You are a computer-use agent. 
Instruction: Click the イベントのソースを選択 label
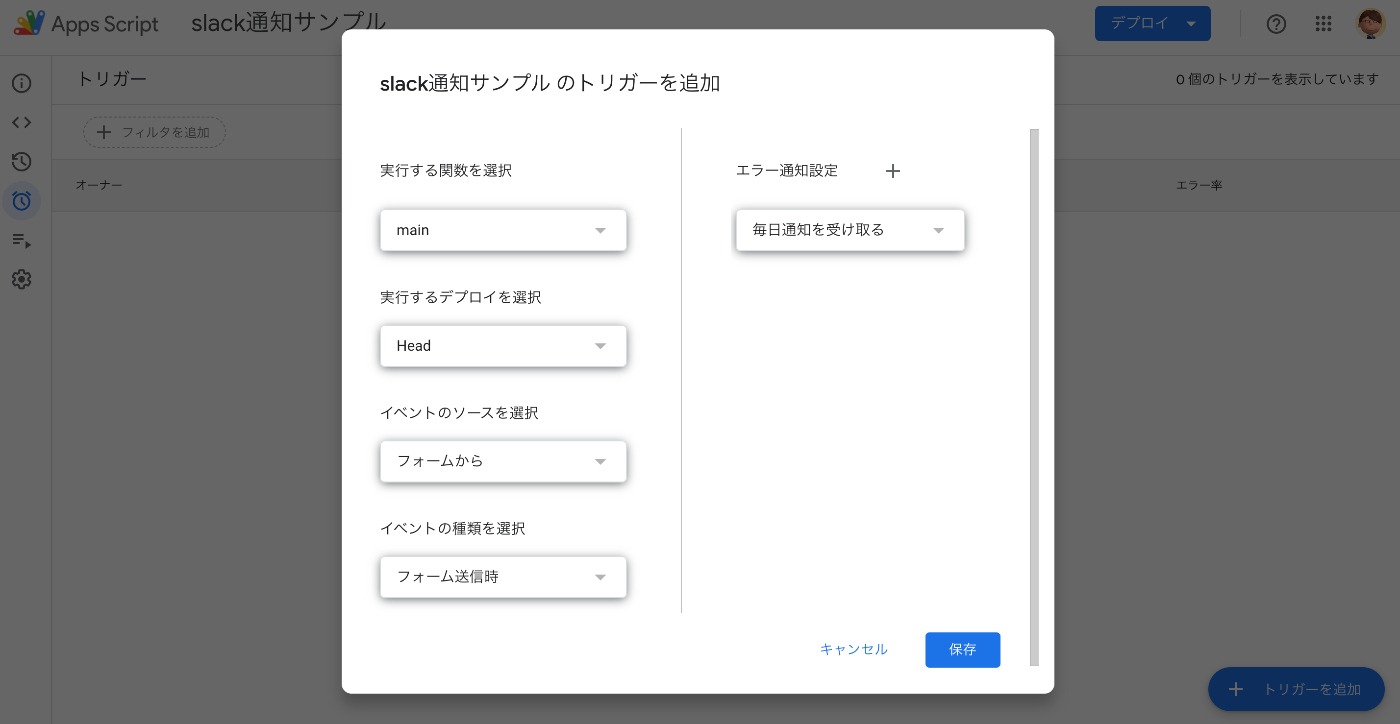459,413
